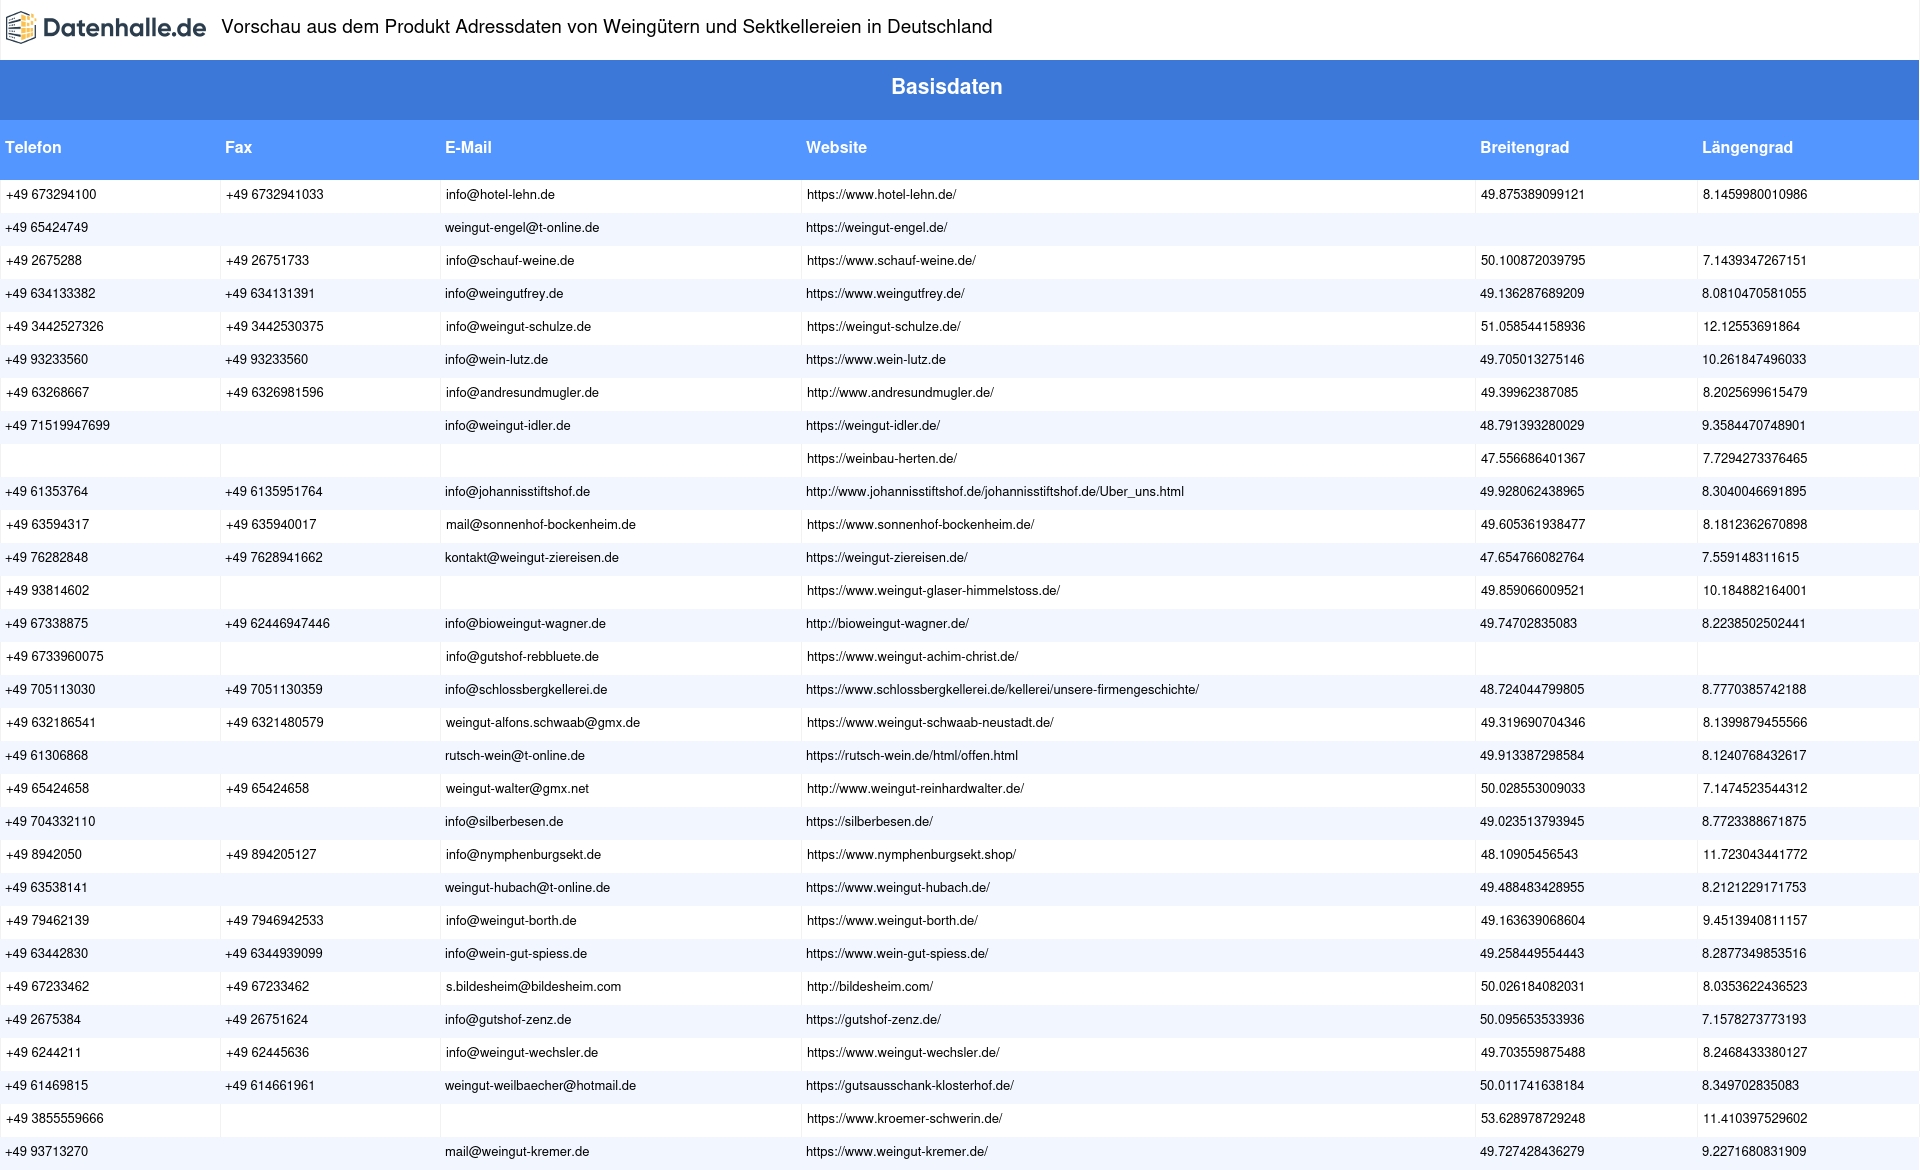
Task: Select the email info@schauf-weine.de
Action: point(510,261)
